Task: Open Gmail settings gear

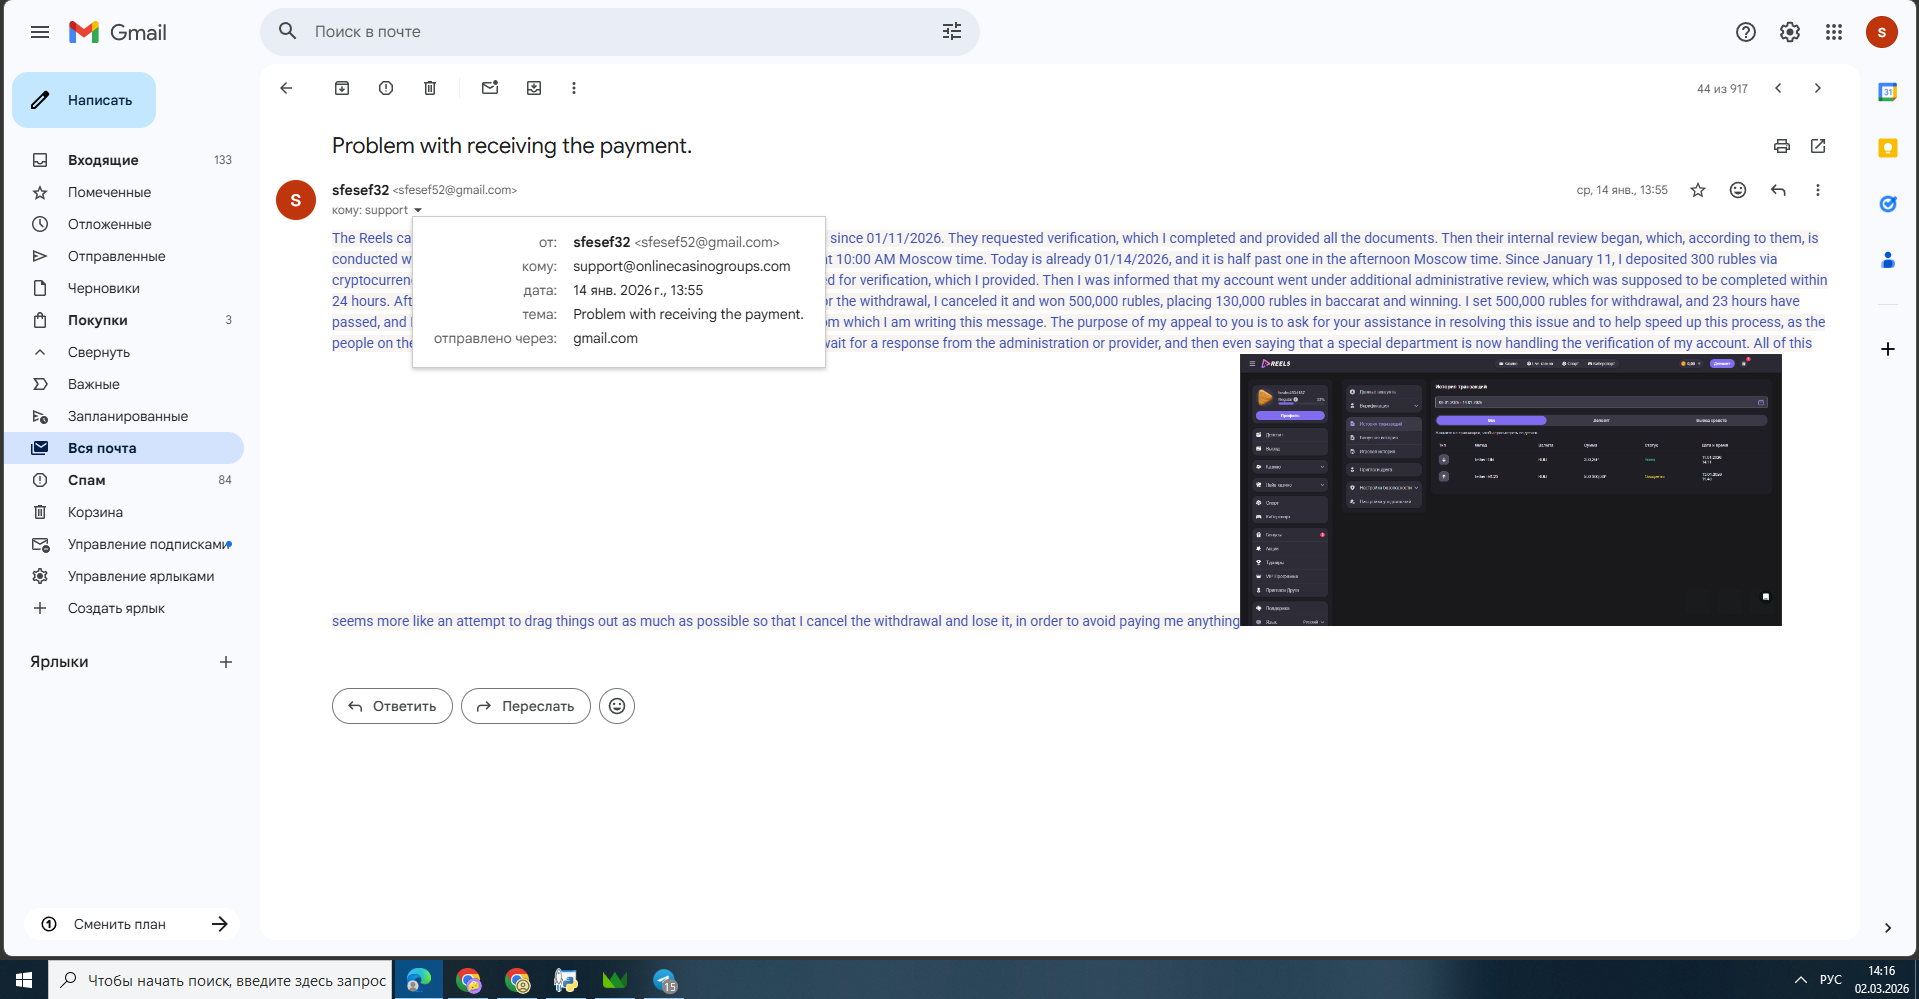Action: (x=1789, y=32)
